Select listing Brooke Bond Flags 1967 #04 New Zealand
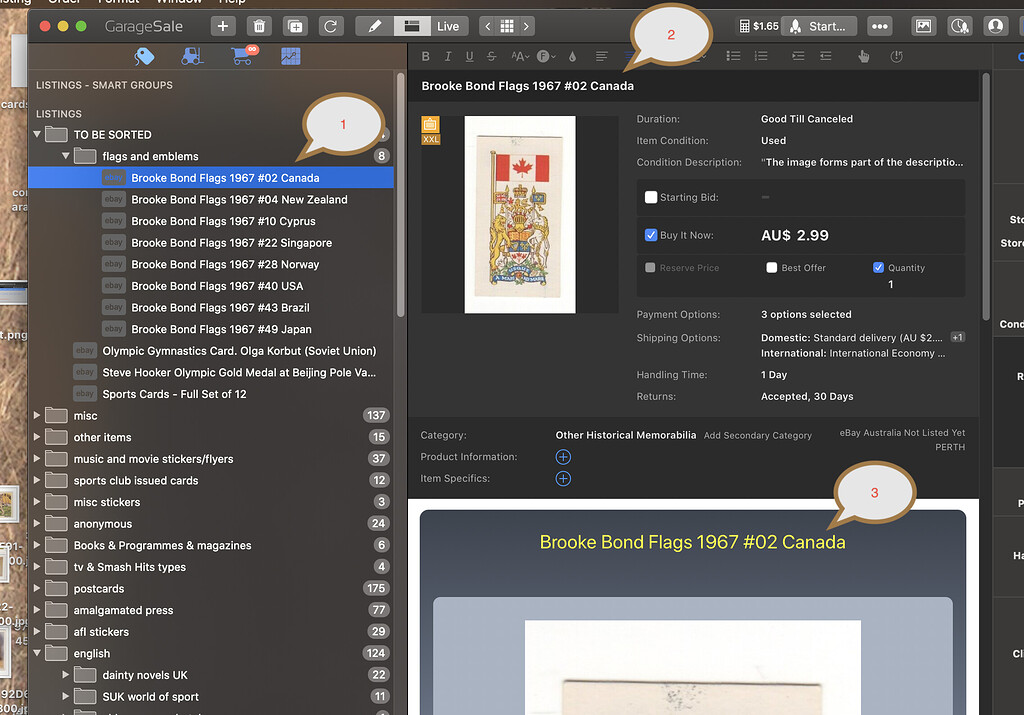 pos(211,199)
